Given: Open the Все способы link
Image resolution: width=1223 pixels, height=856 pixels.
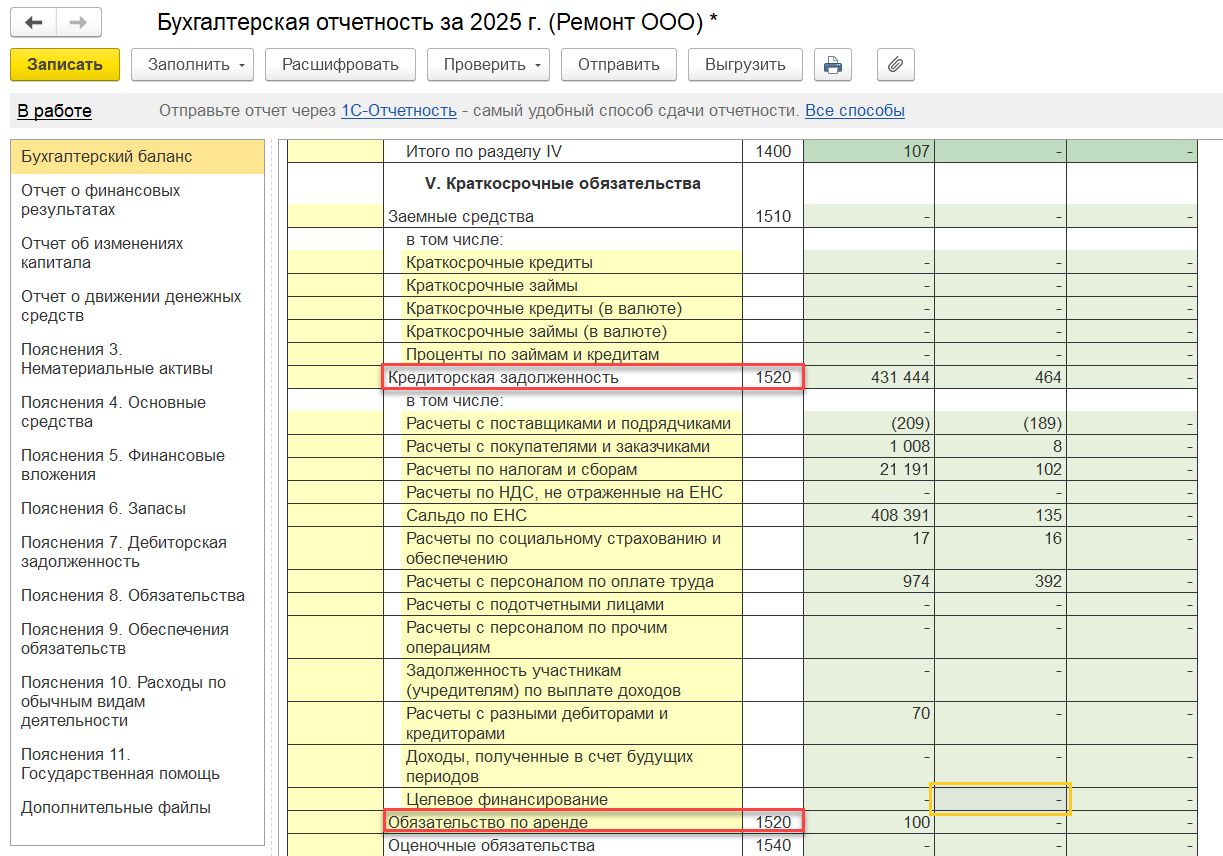Looking at the screenshot, I should [x=854, y=111].
